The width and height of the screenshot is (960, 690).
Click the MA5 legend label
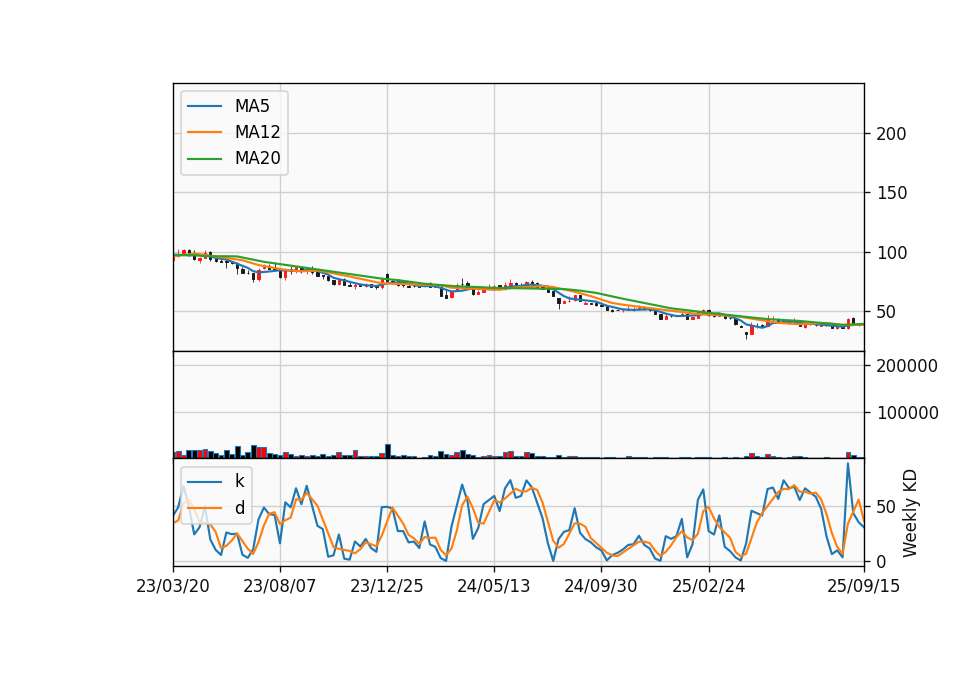point(252,106)
